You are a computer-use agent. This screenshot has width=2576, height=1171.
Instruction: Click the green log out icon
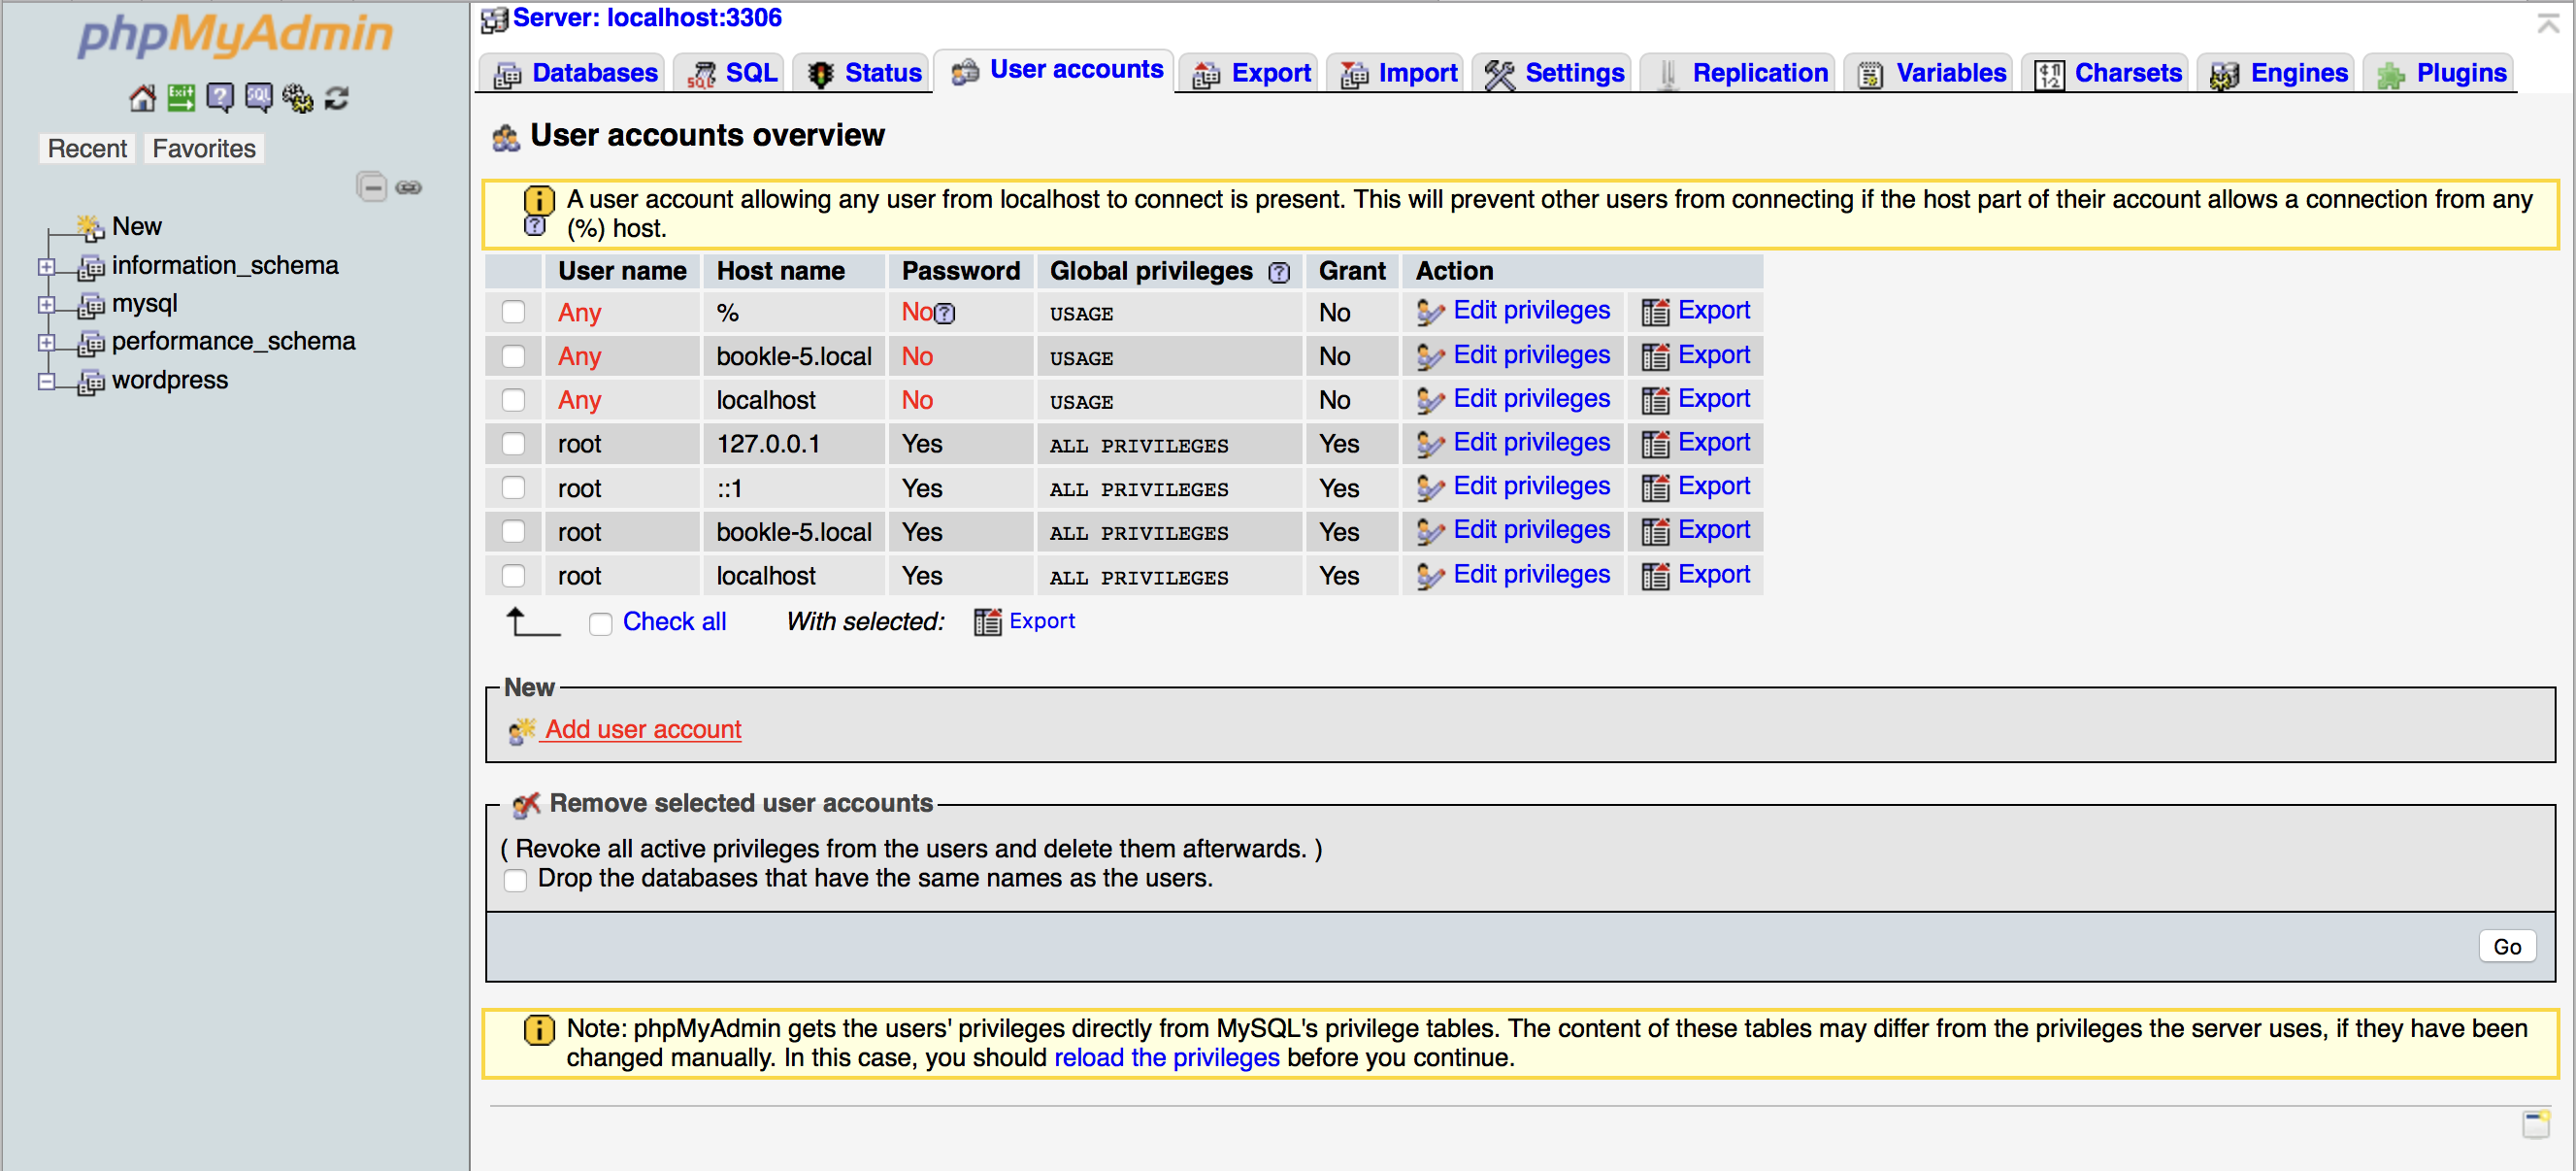tap(181, 98)
